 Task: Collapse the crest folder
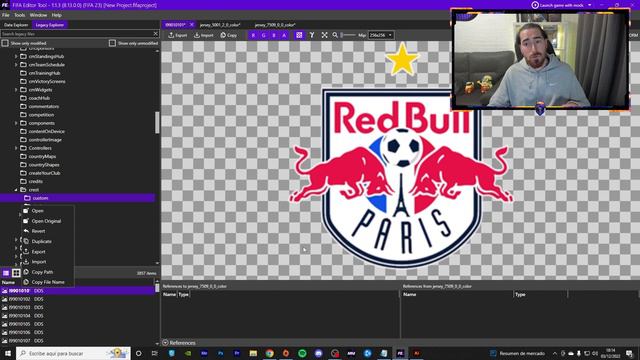16,190
